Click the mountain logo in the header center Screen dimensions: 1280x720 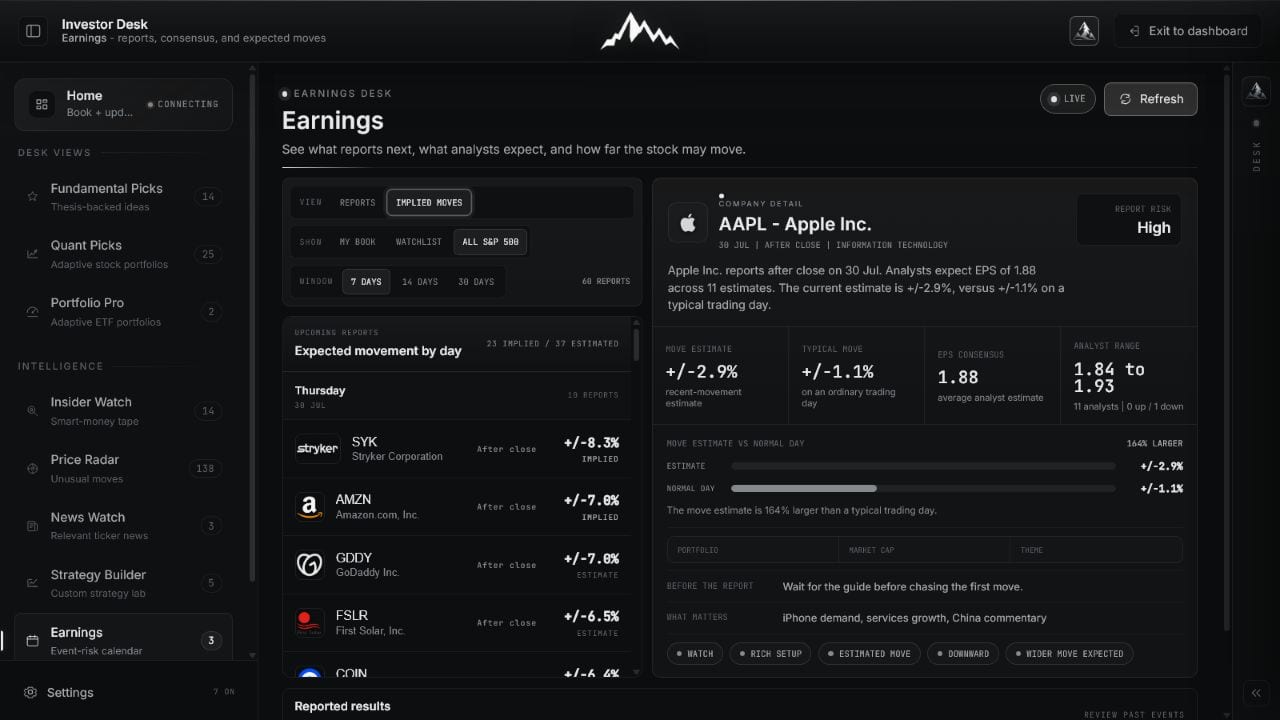pos(640,31)
